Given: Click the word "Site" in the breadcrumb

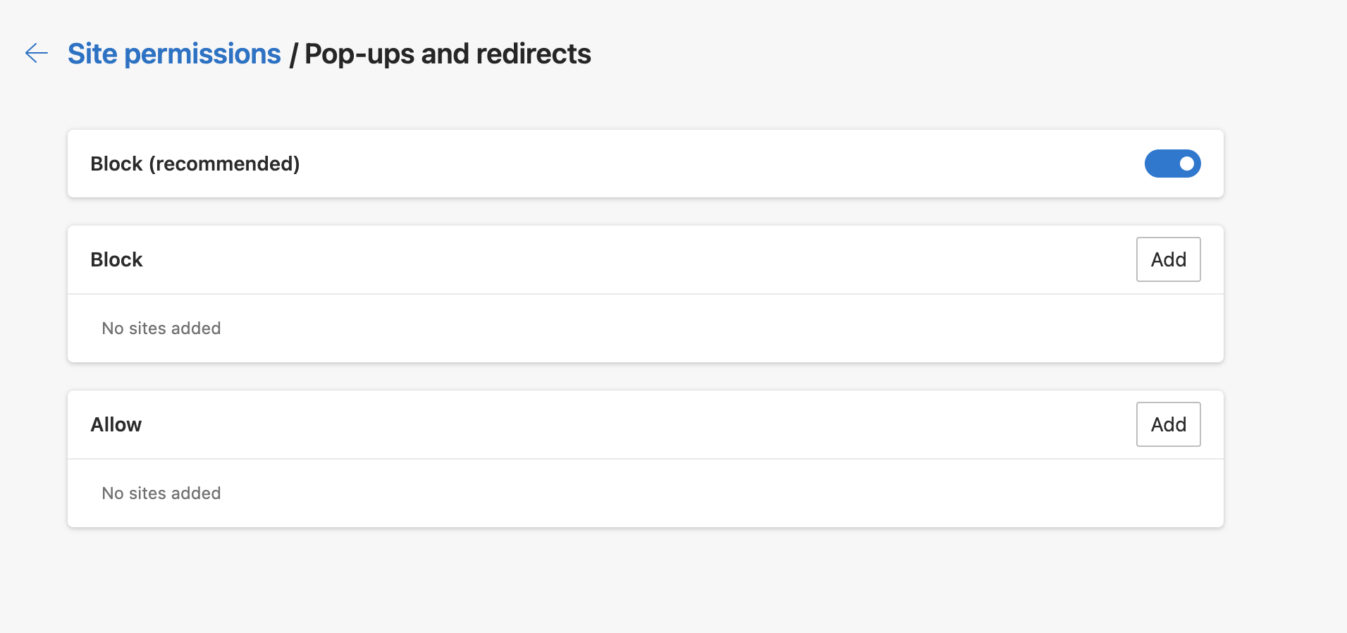Looking at the screenshot, I should coord(92,54).
